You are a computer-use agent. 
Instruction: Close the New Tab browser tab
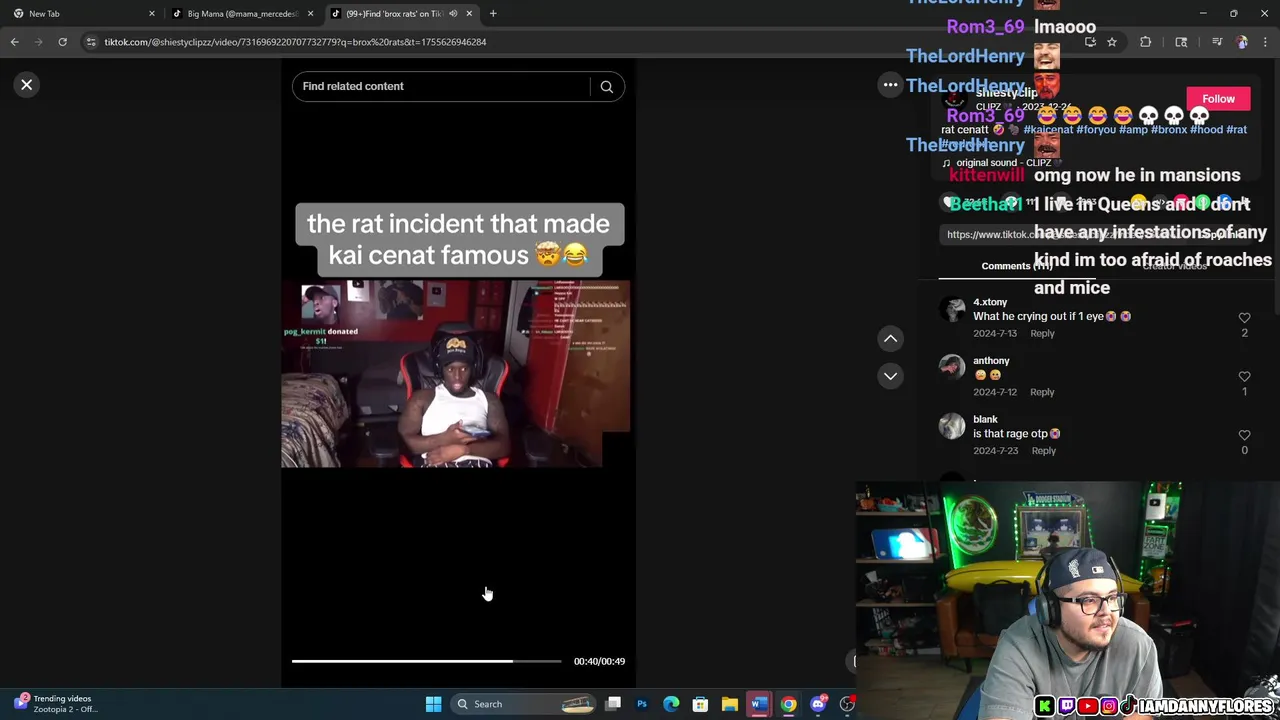(x=152, y=14)
